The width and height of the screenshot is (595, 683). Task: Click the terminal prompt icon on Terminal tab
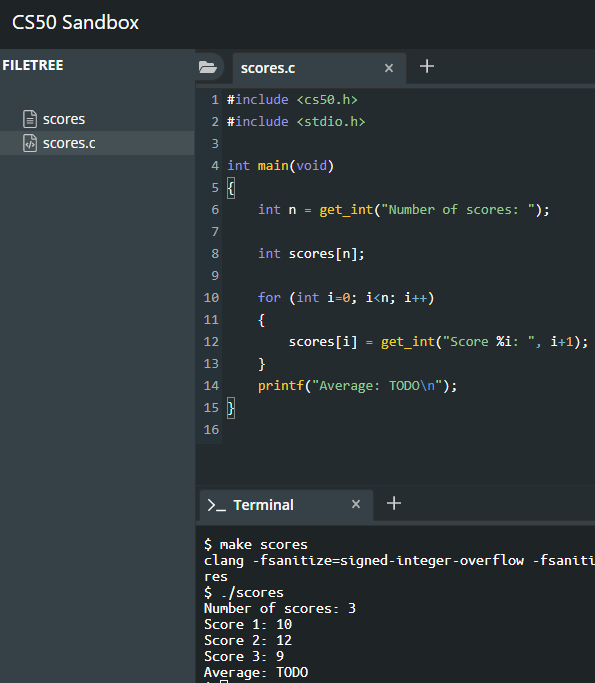[216, 505]
